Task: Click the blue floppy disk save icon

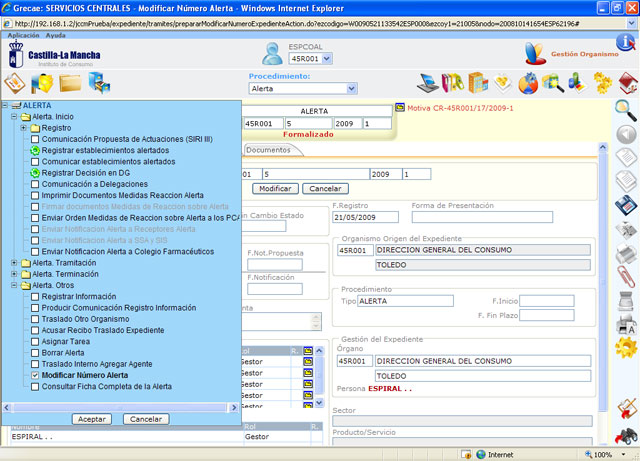Action: coord(626,205)
